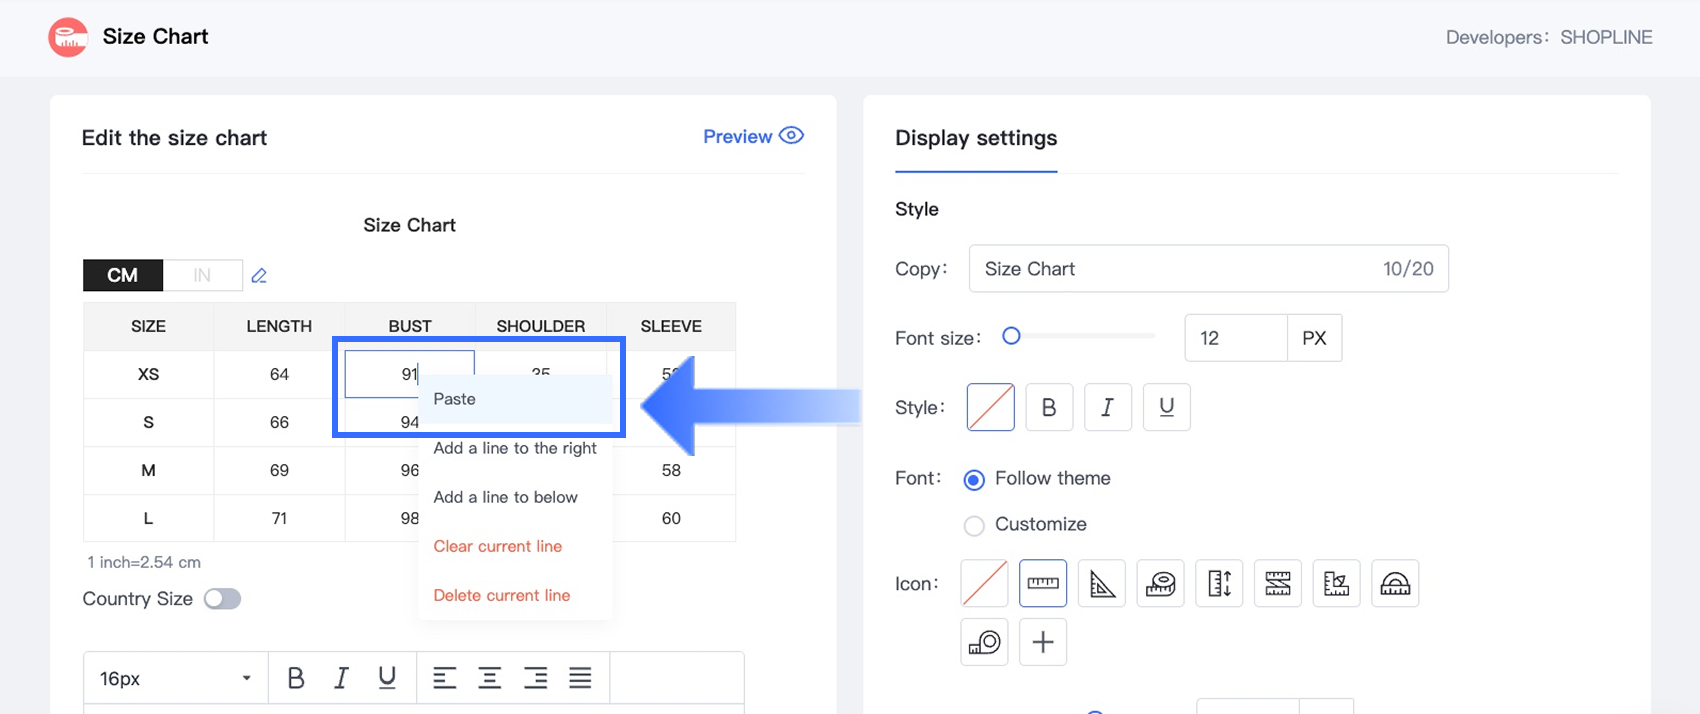Choose Clear current line
This screenshot has height=714, width=1700.
click(x=515, y=546)
